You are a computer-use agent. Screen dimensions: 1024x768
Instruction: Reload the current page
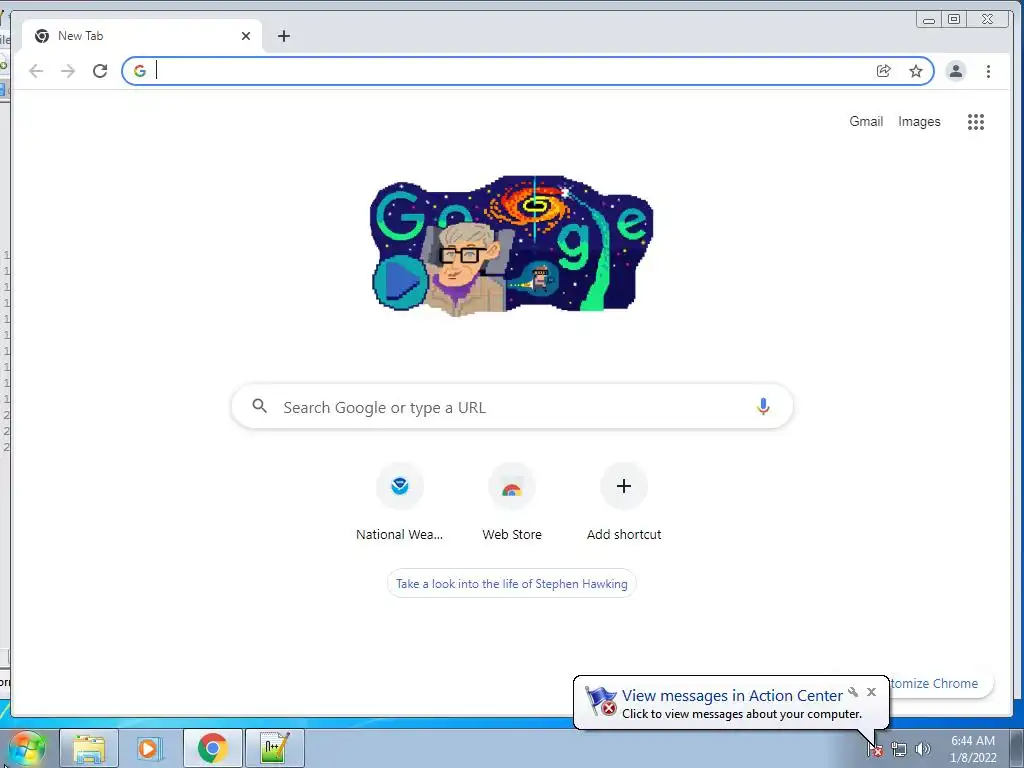[100, 71]
